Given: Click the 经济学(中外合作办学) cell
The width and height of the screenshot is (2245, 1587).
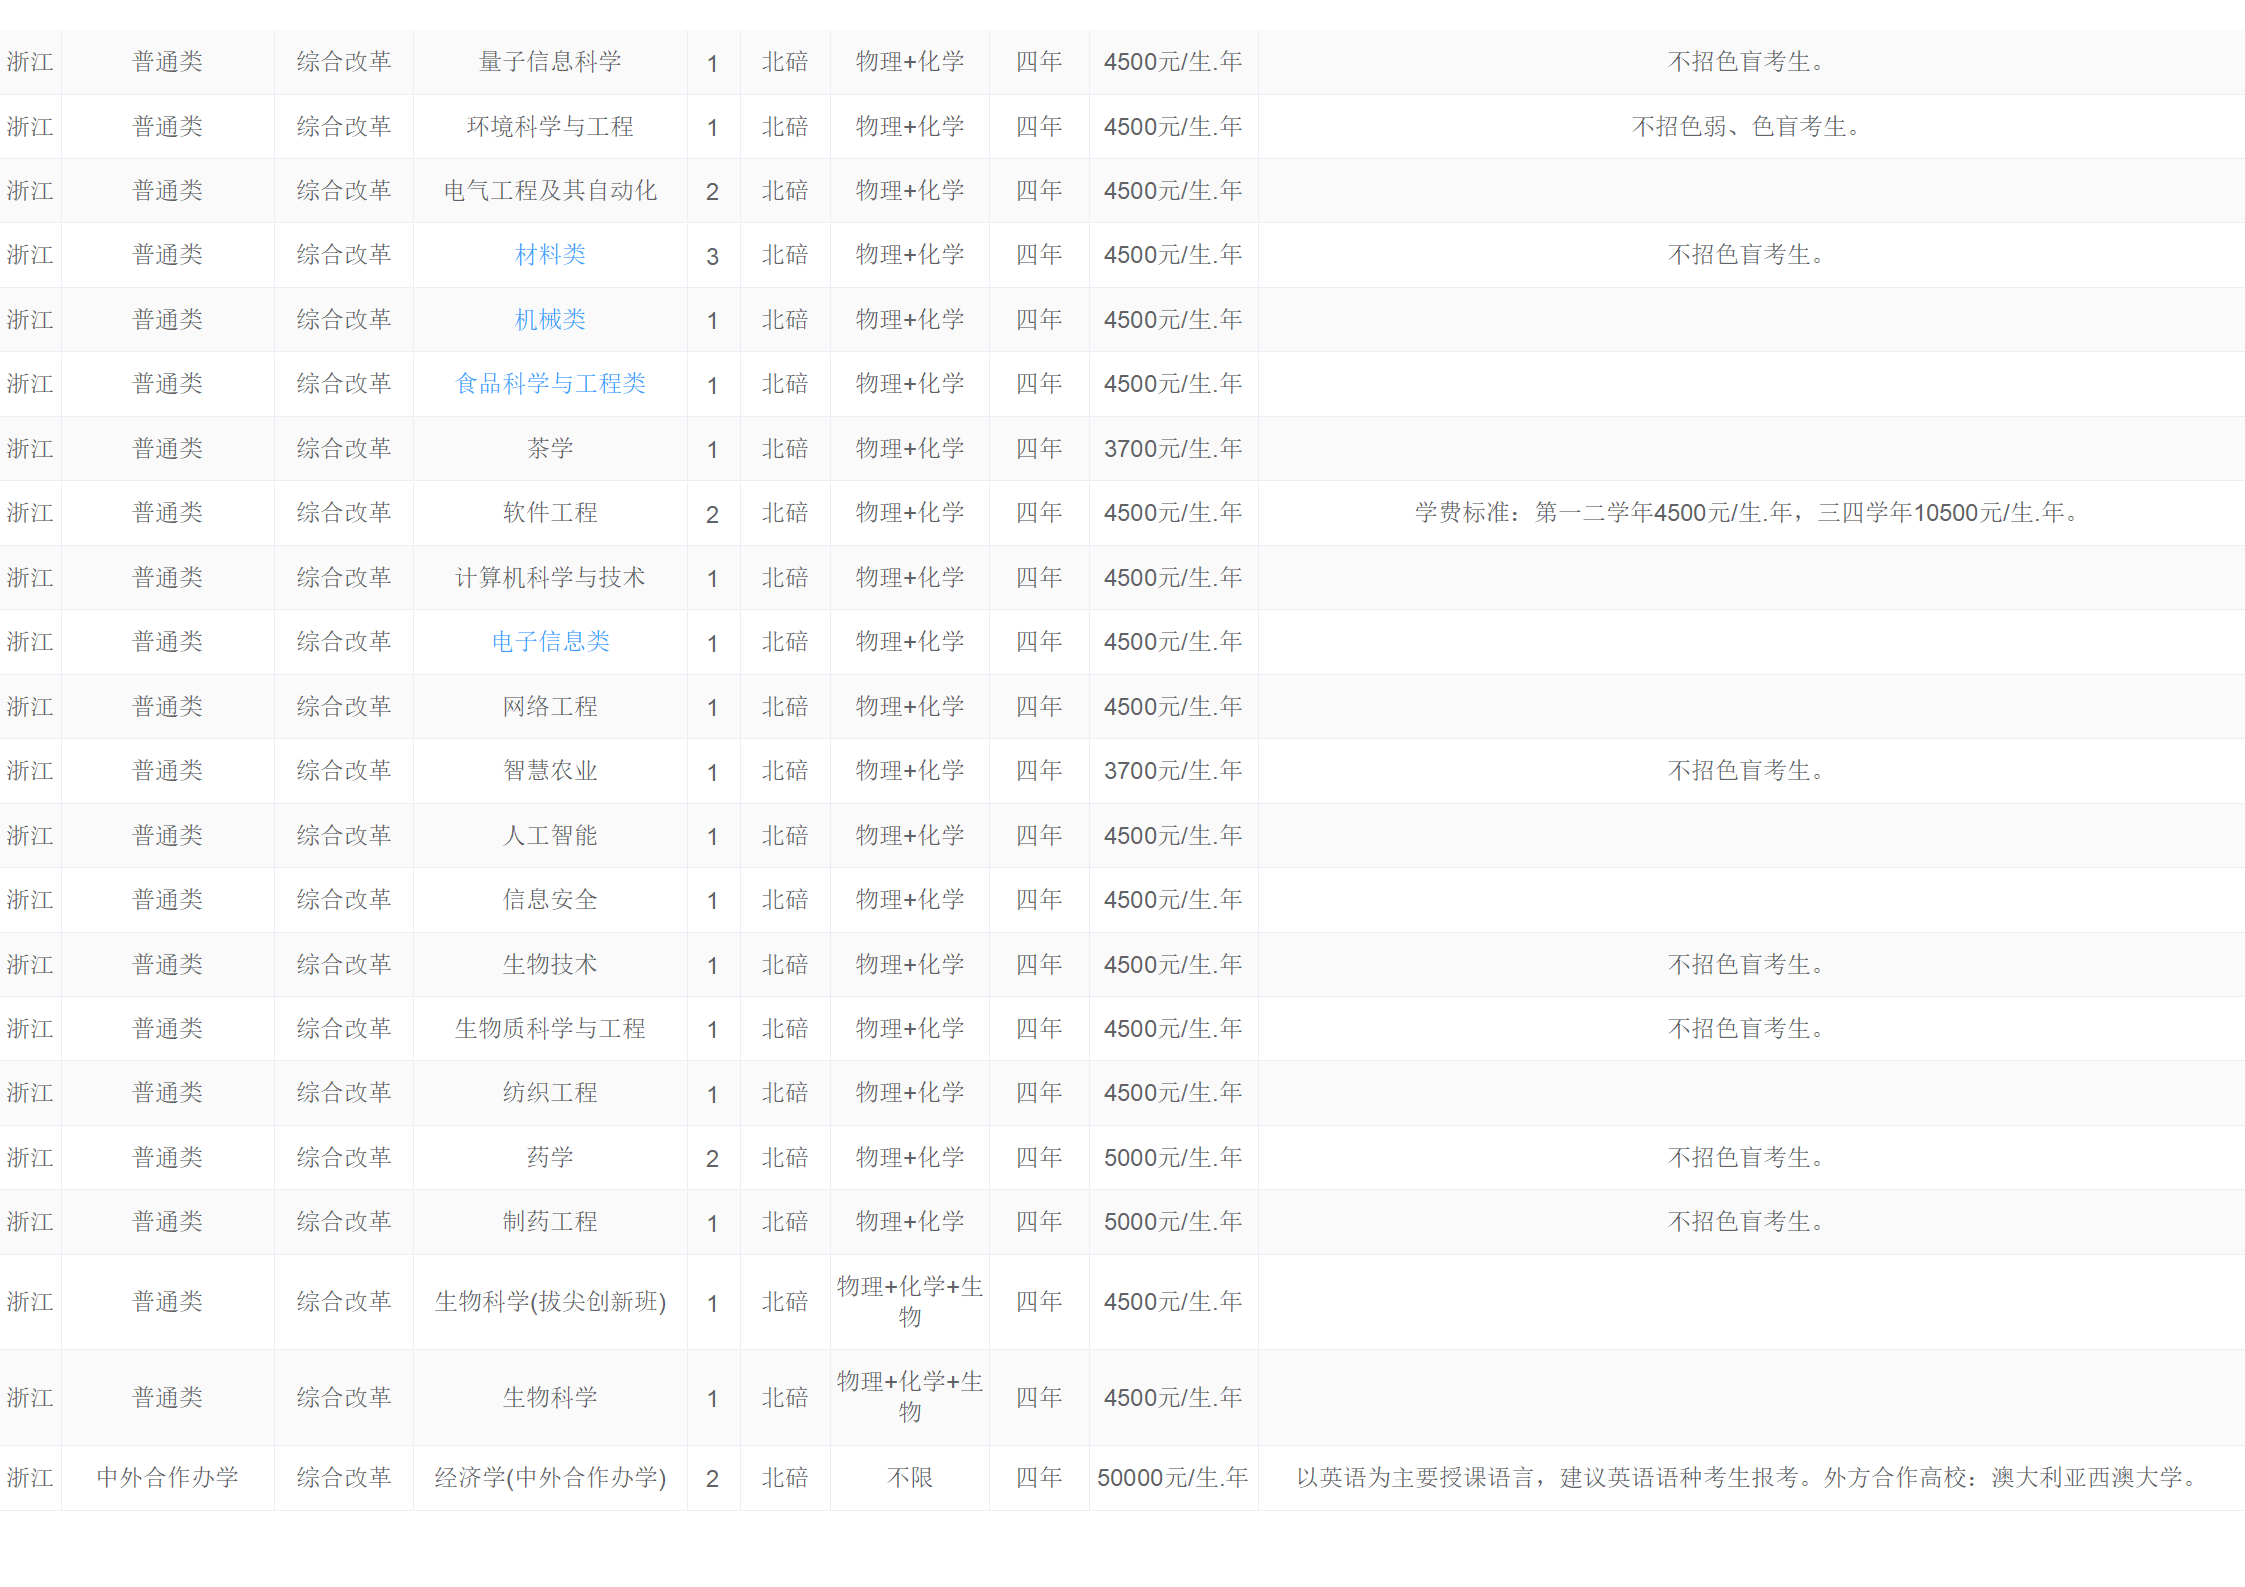Looking at the screenshot, I should 550,1478.
